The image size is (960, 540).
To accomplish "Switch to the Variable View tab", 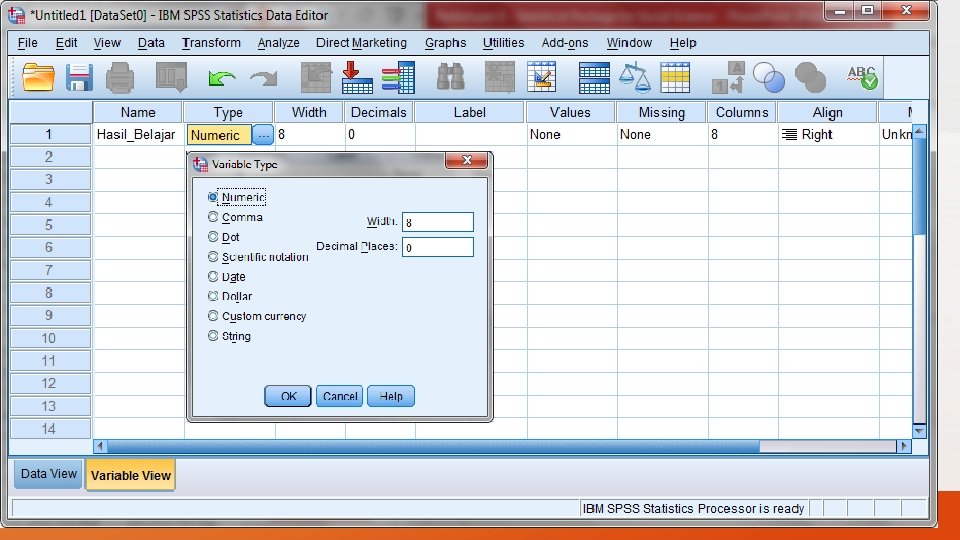I will tap(131, 476).
